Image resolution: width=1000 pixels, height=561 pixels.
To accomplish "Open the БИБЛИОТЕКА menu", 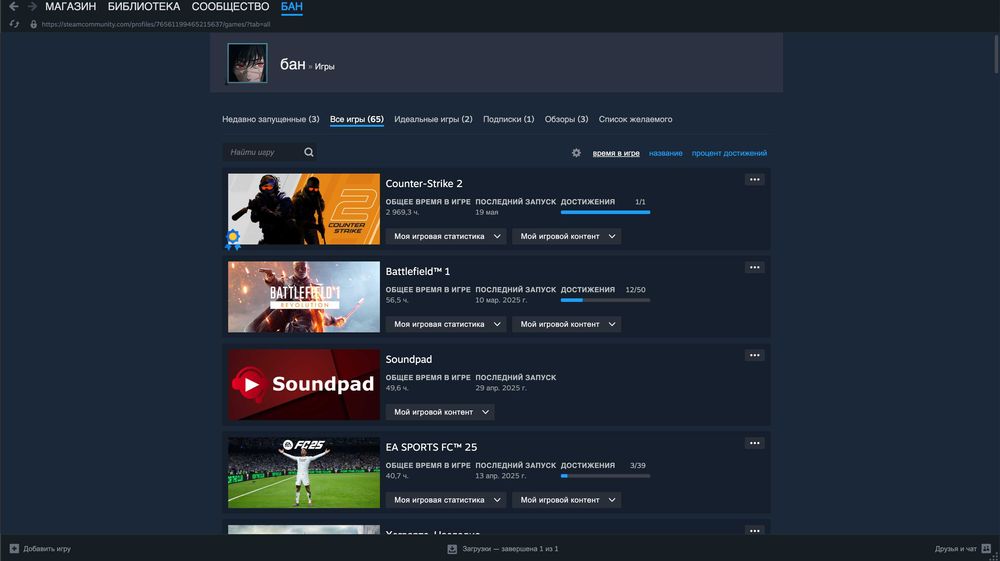I will pos(143,6).
